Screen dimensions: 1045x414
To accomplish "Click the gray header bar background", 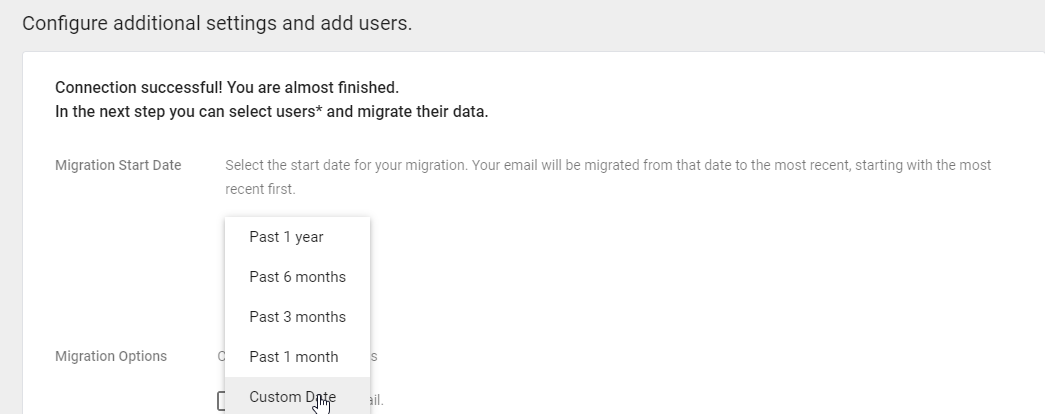I will click(700, 24).
